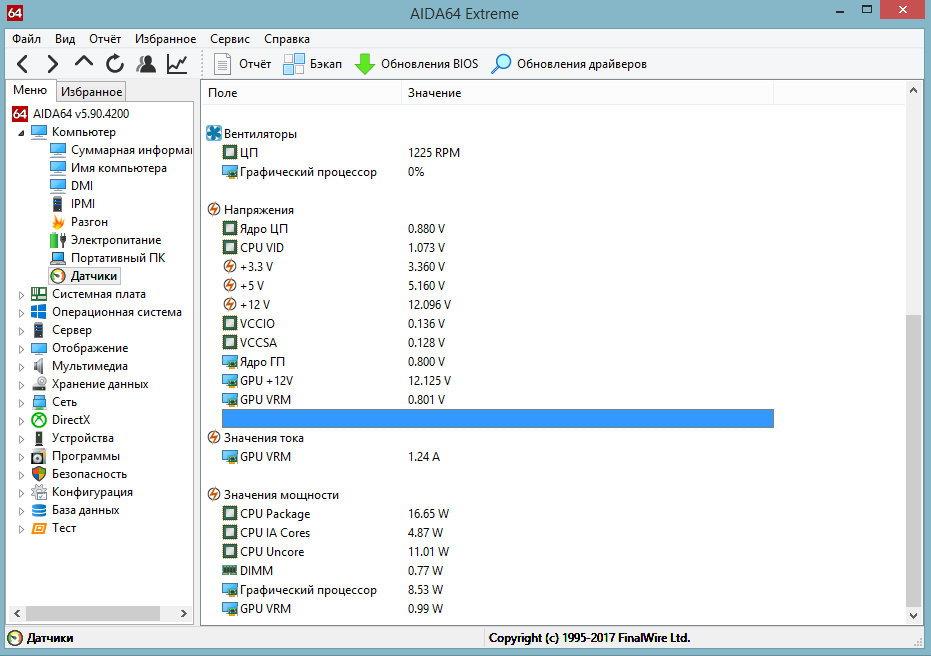Click the Бэкап toolbar button
The image size is (931, 656).
(x=312, y=64)
